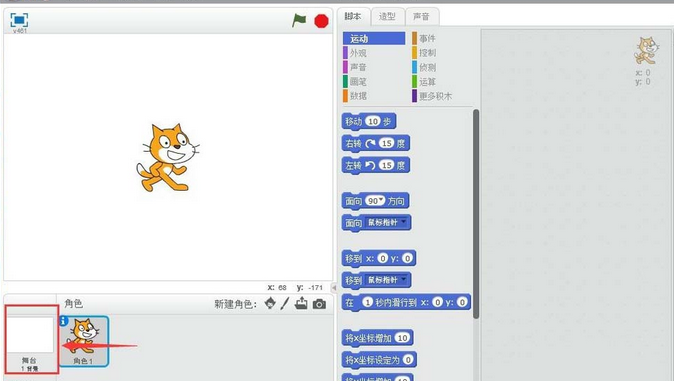Click the steps value in 移动 block
Viewport: 674px width, 381px height.
(x=373, y=121)
